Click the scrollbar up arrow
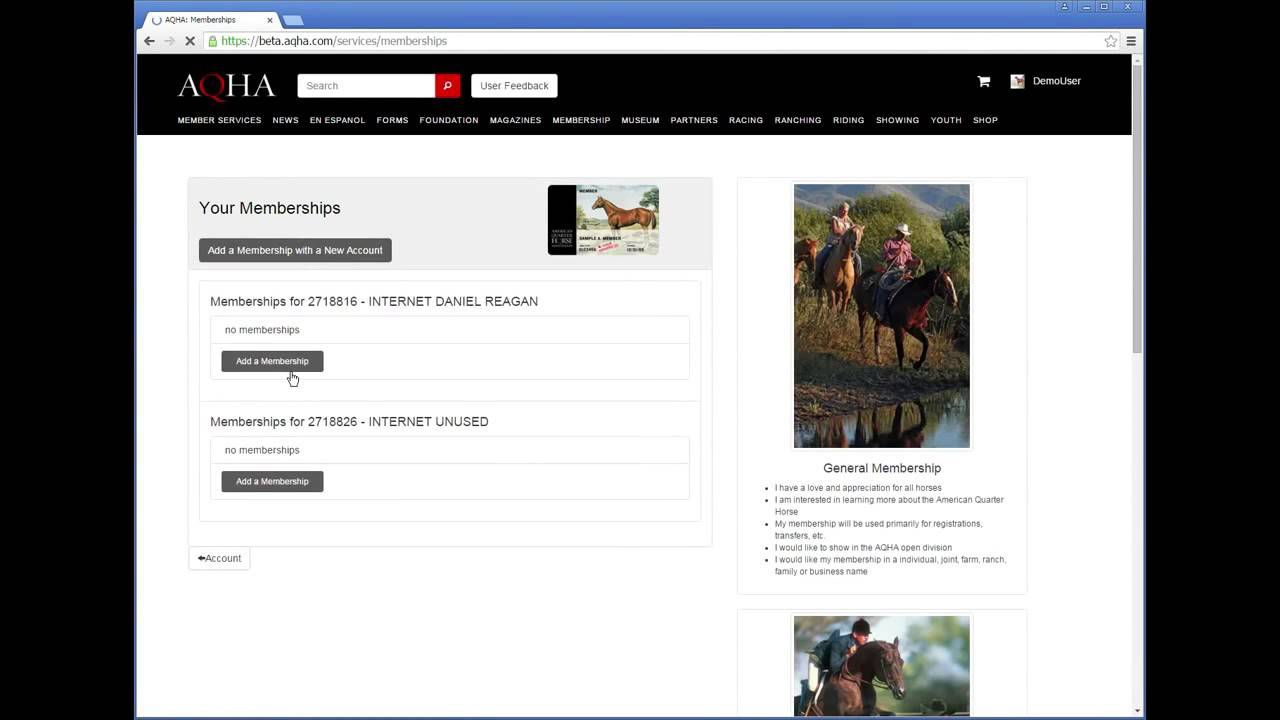This screenshot has height=720, width=1280. [x=1137, y=61]
